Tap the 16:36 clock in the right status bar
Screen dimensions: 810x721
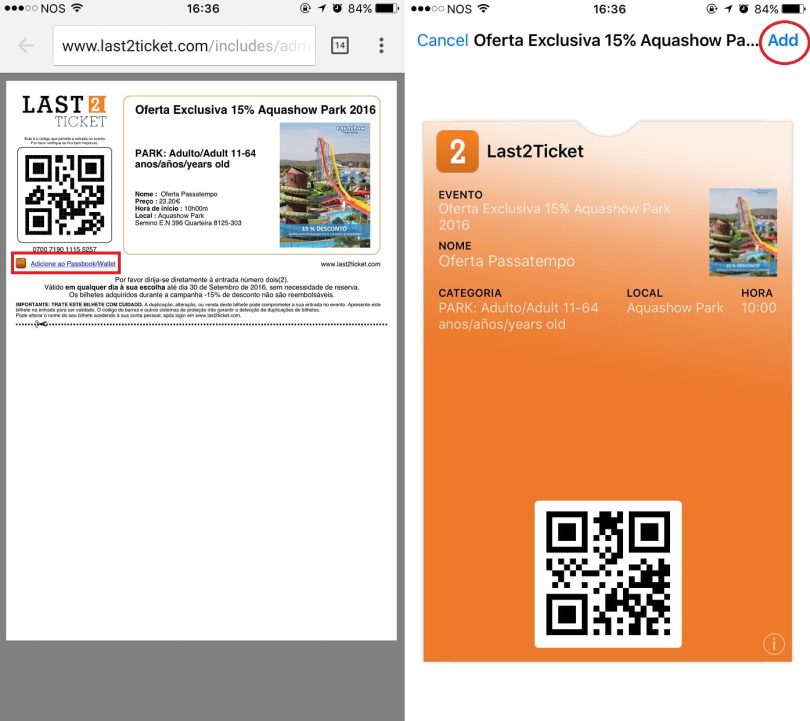pyautogui.click(x=609, y=9)
